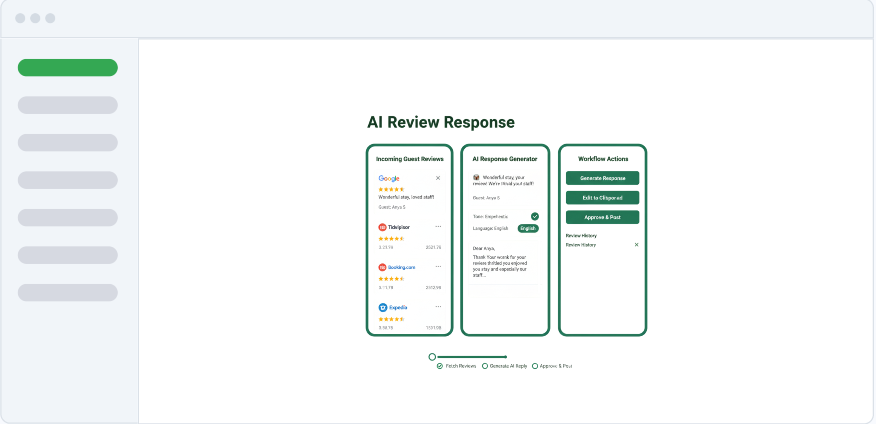The height and width of the screenshot is (424, 876).
Task: Select the Approve & Post step circle
Action: point(535,366)
